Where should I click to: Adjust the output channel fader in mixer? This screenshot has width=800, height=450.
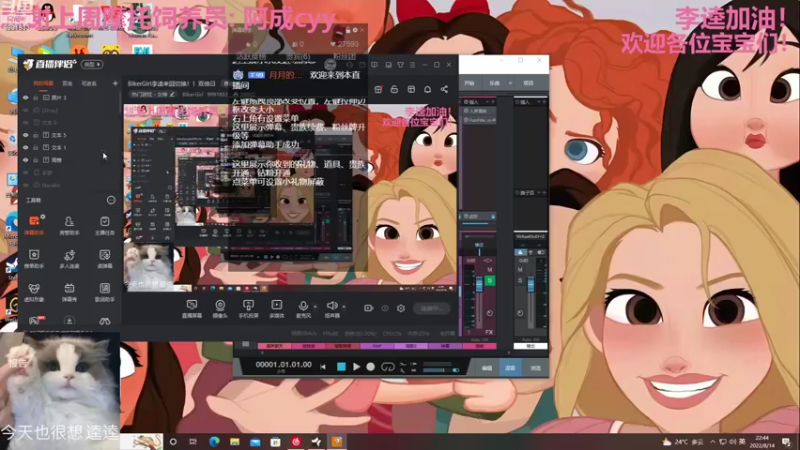531,284
